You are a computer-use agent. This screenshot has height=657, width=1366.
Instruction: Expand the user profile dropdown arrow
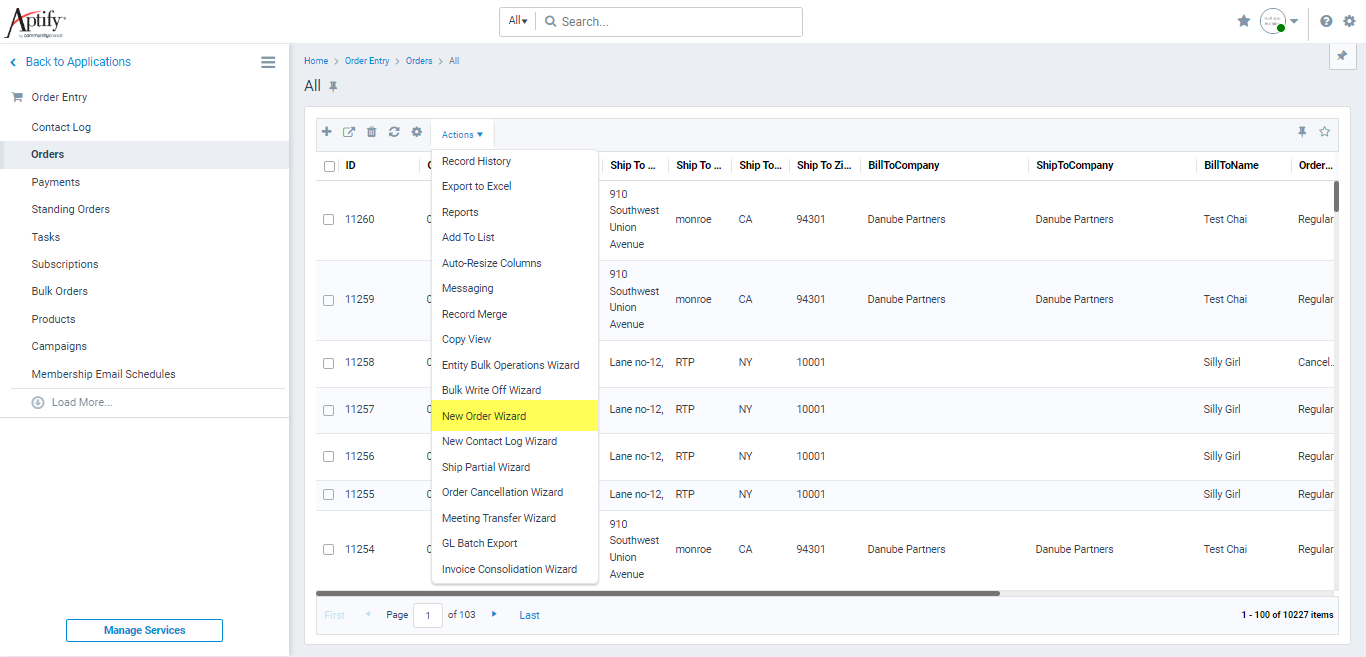click(1294, 21)
